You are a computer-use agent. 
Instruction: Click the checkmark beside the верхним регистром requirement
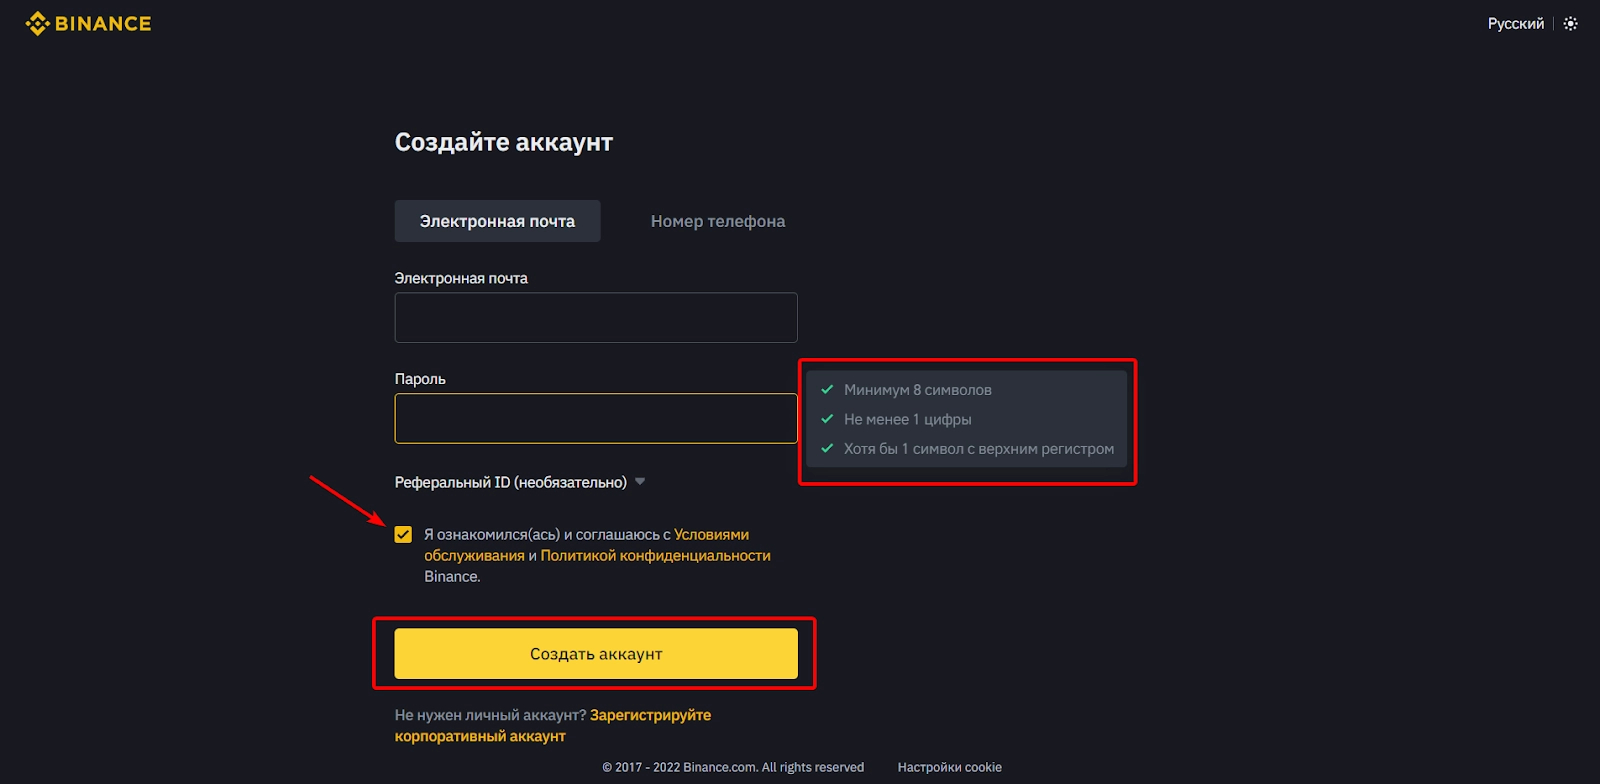tap(827, 449)
